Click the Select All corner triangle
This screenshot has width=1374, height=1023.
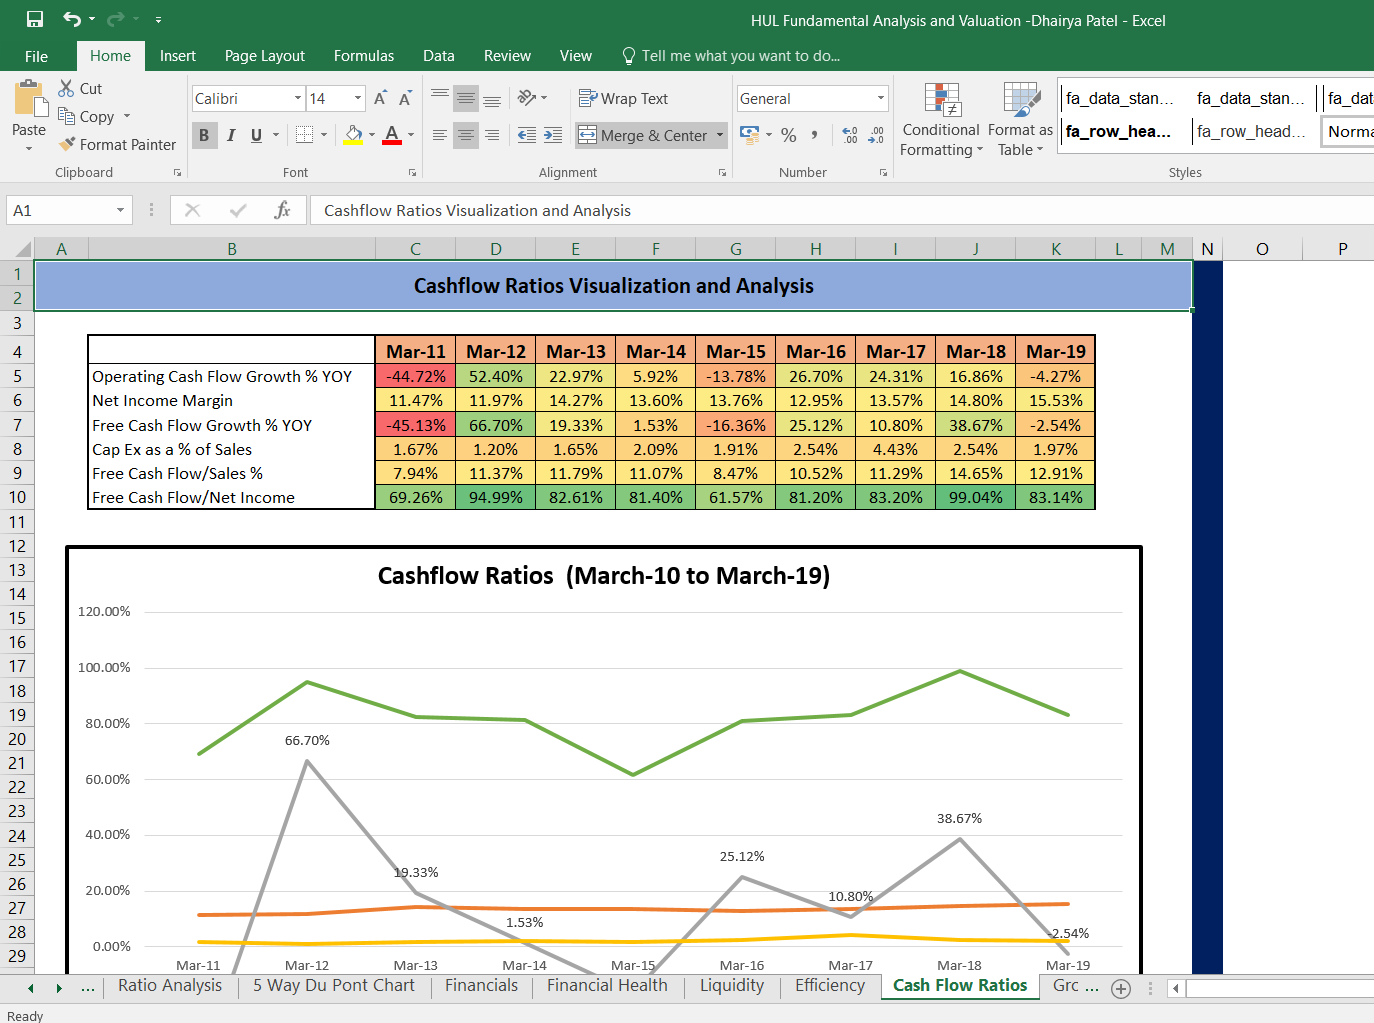pyautogui.click(x=22, y=249)
